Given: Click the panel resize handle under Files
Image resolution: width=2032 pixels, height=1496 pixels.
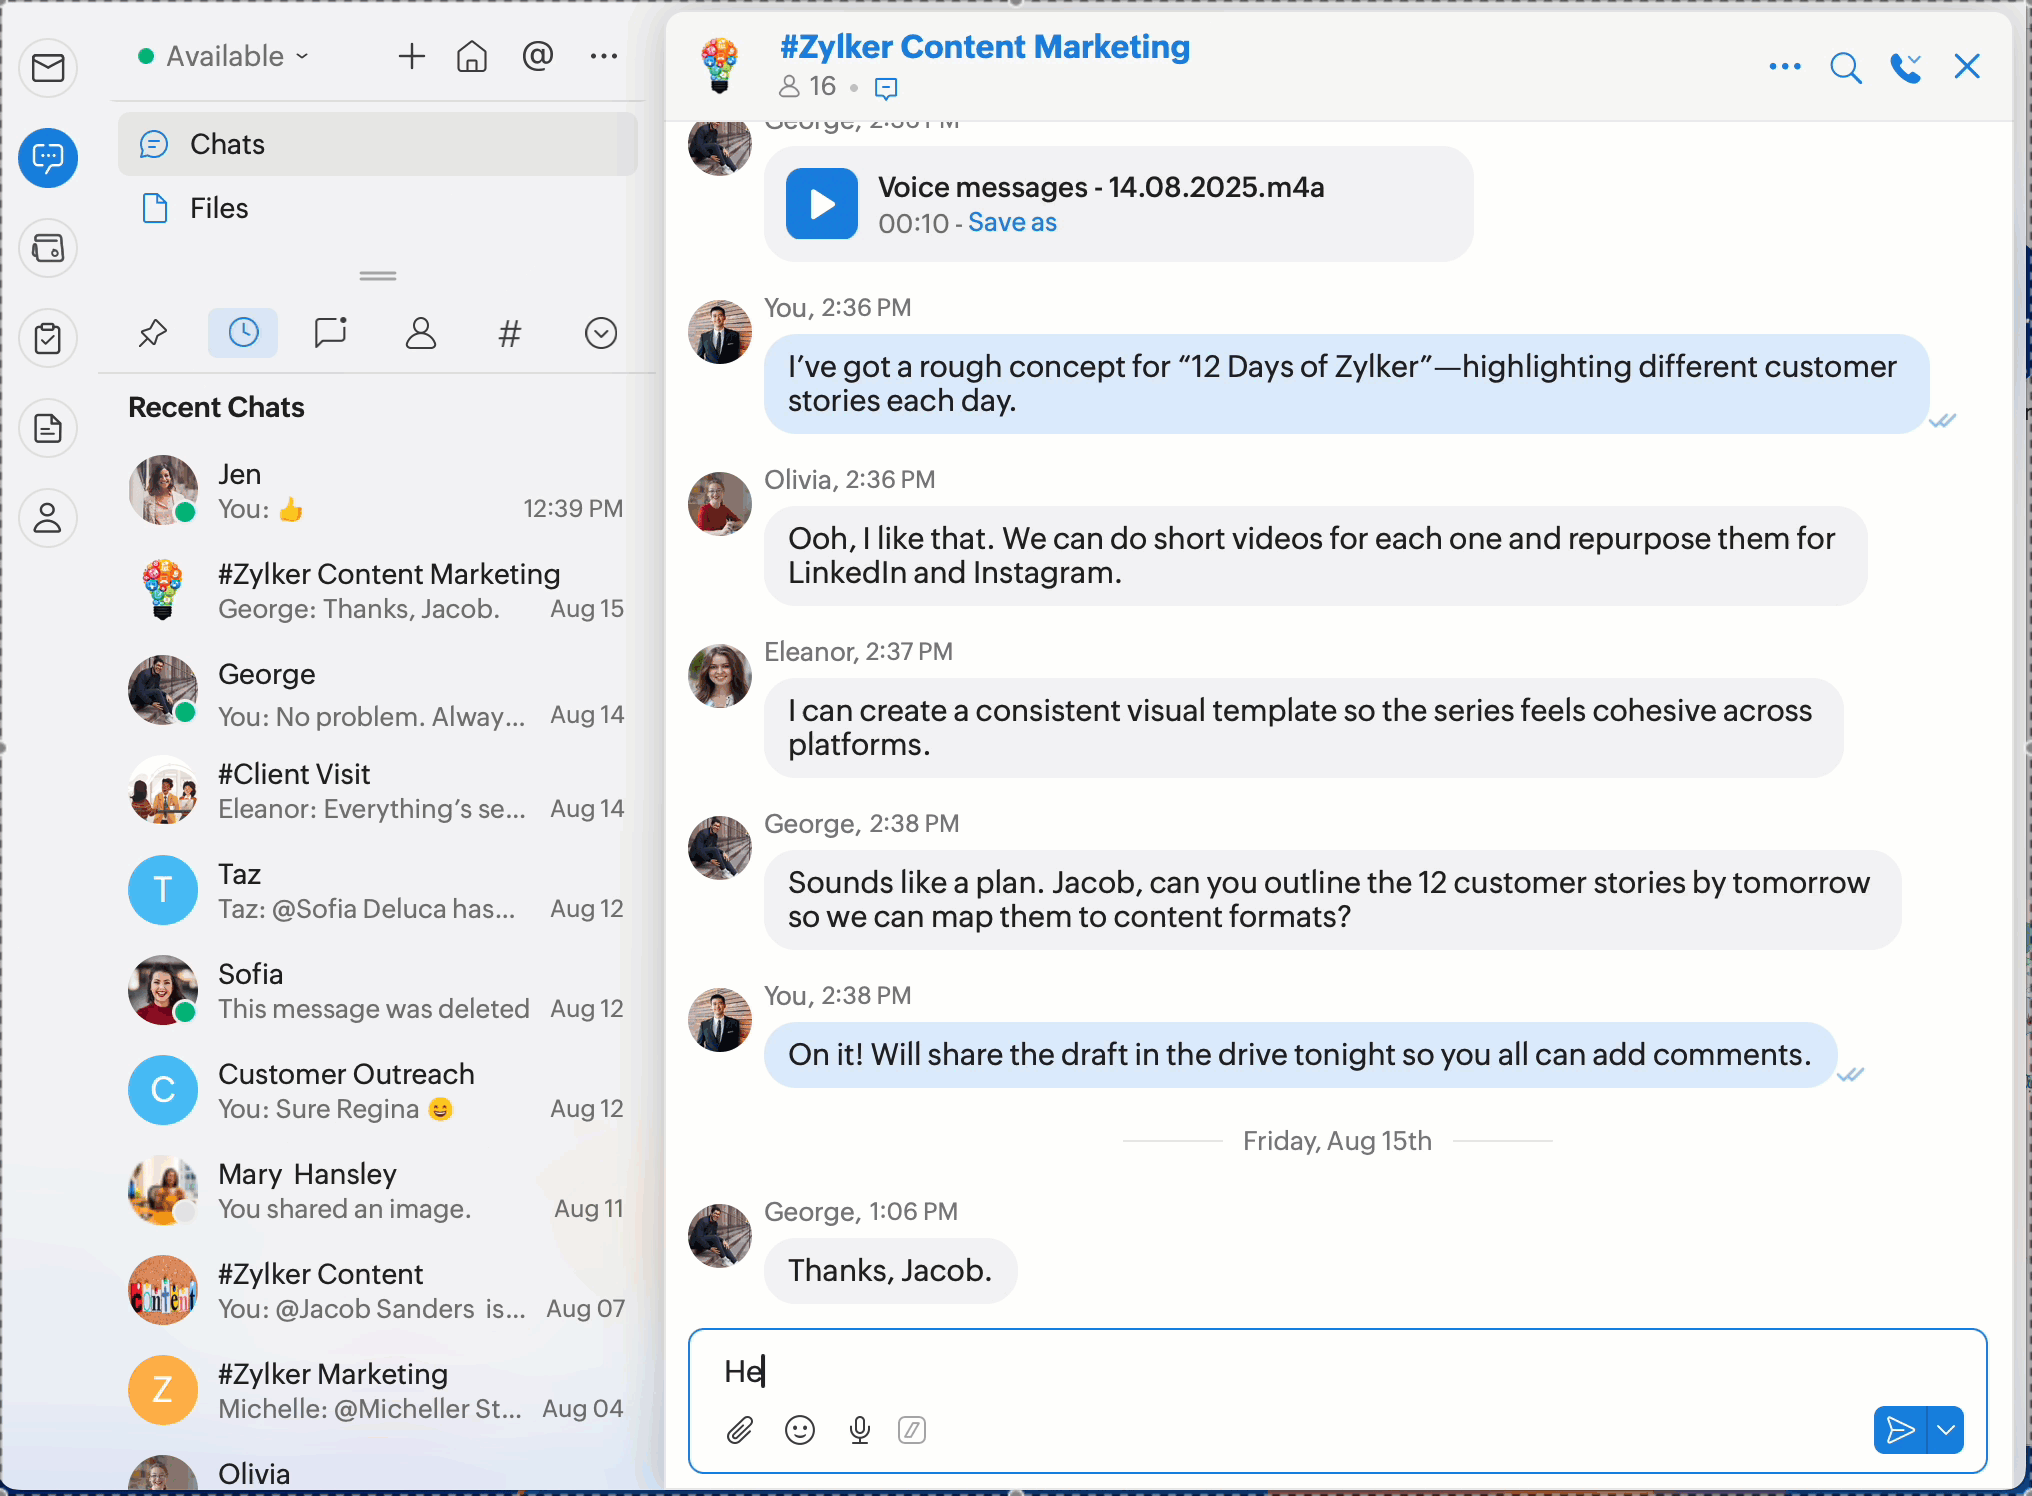Looking at the screenshot, I should click(378, 275).
